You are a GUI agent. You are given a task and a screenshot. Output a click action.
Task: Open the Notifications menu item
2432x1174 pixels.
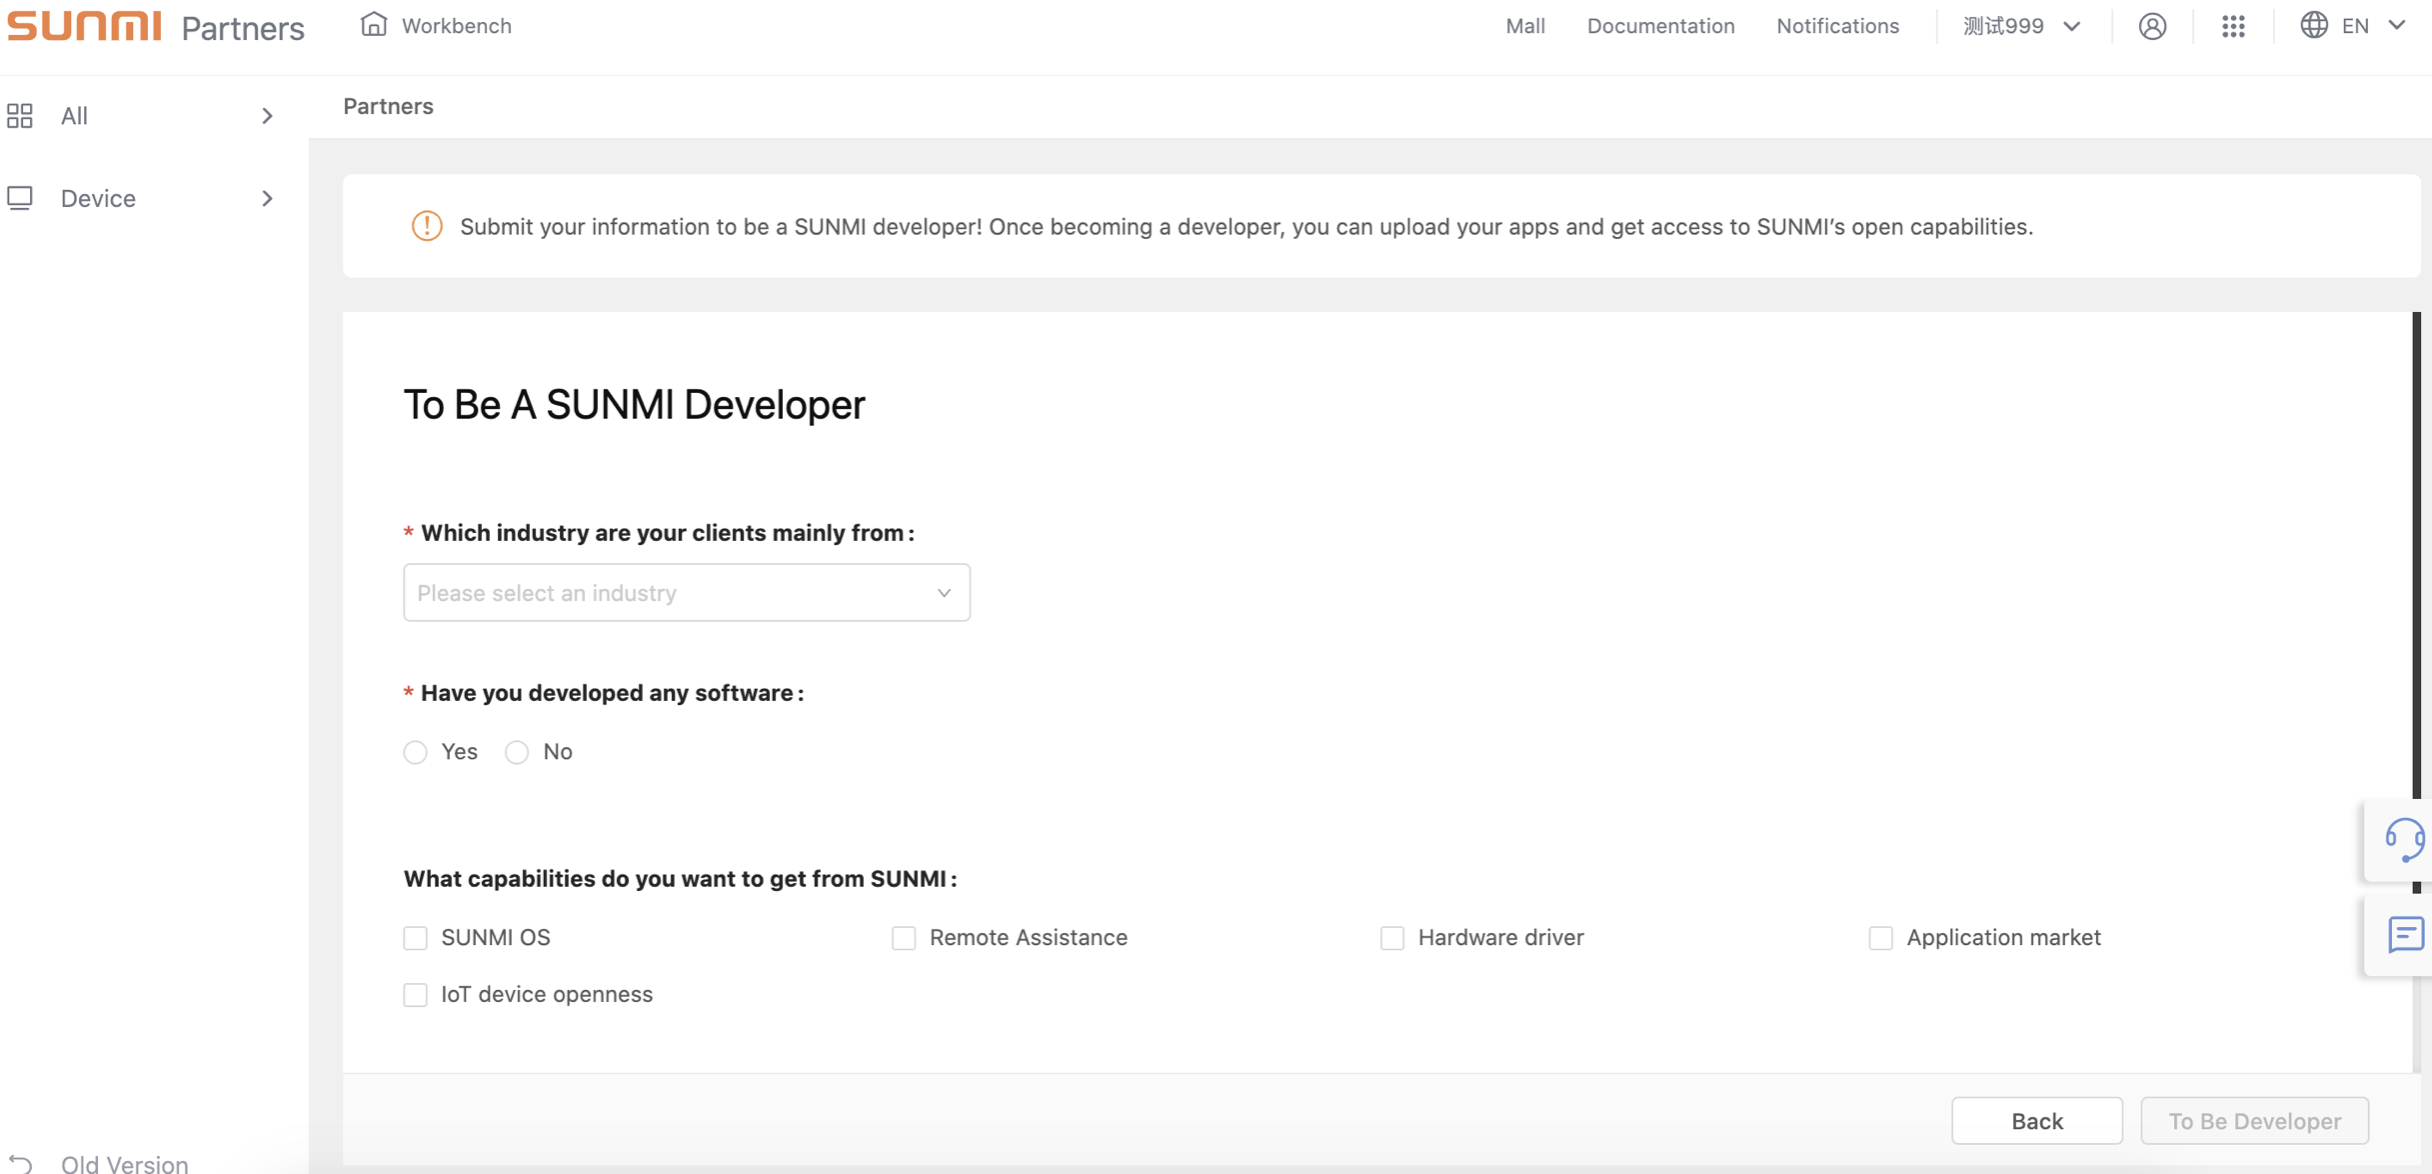pyautogui.click(x=1837, y=26)
